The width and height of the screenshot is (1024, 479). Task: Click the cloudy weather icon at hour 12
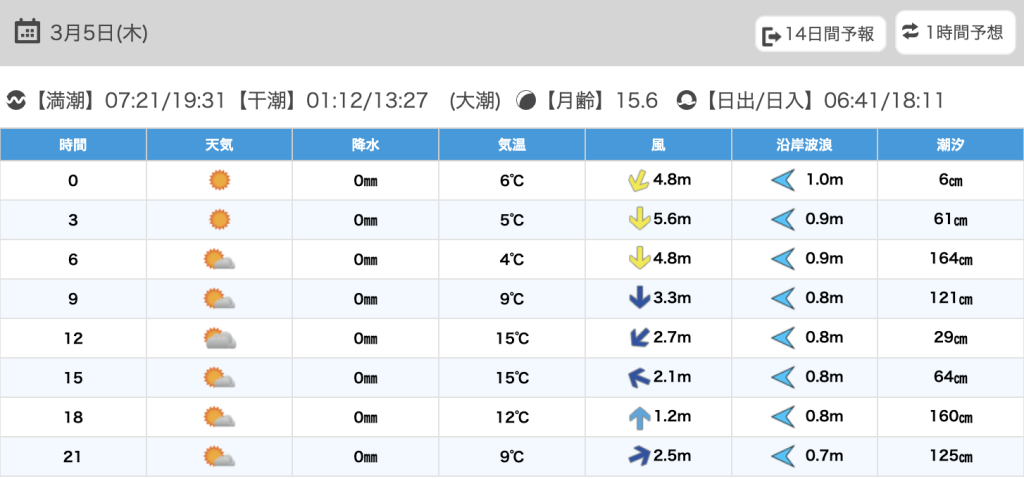(x=219, y=338)
